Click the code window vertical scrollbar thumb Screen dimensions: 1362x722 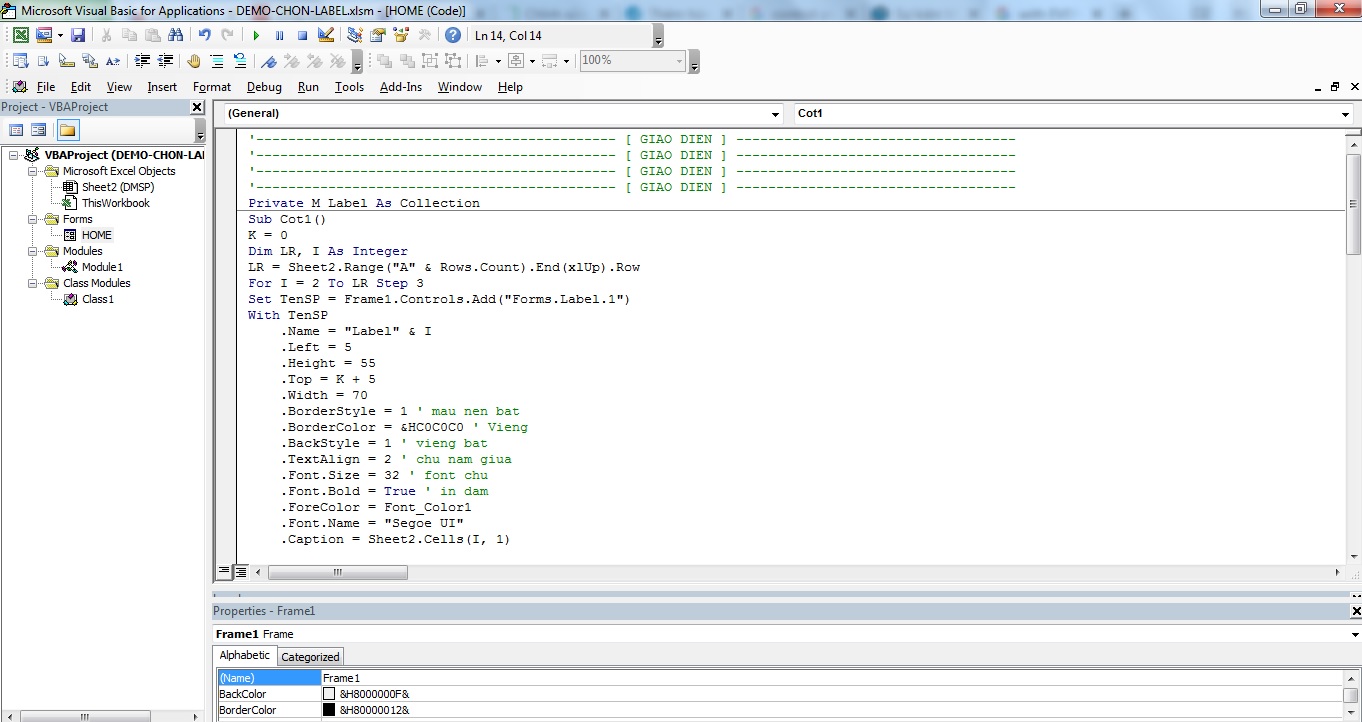[1354, 204]
